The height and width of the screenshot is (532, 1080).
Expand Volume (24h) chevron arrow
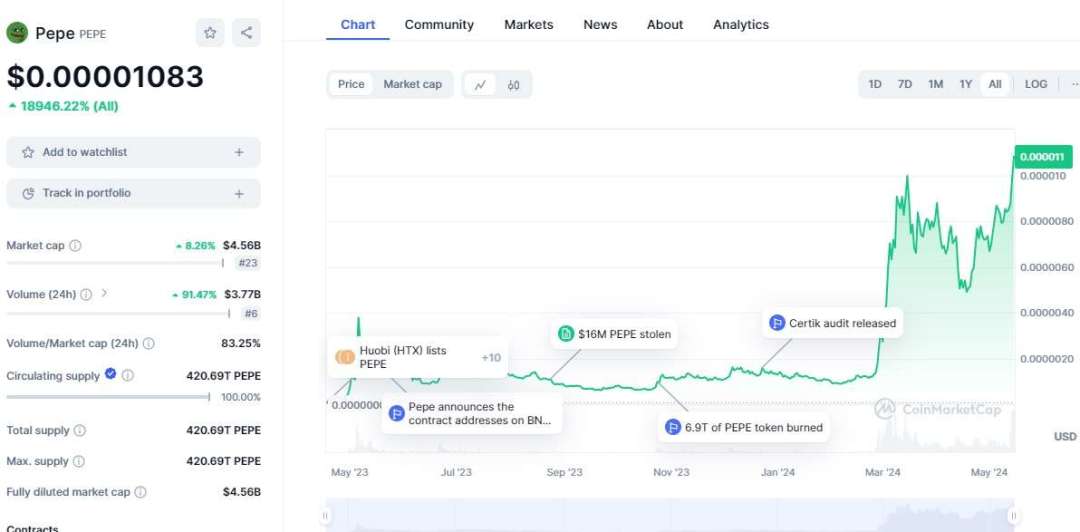tap(104, 294)
